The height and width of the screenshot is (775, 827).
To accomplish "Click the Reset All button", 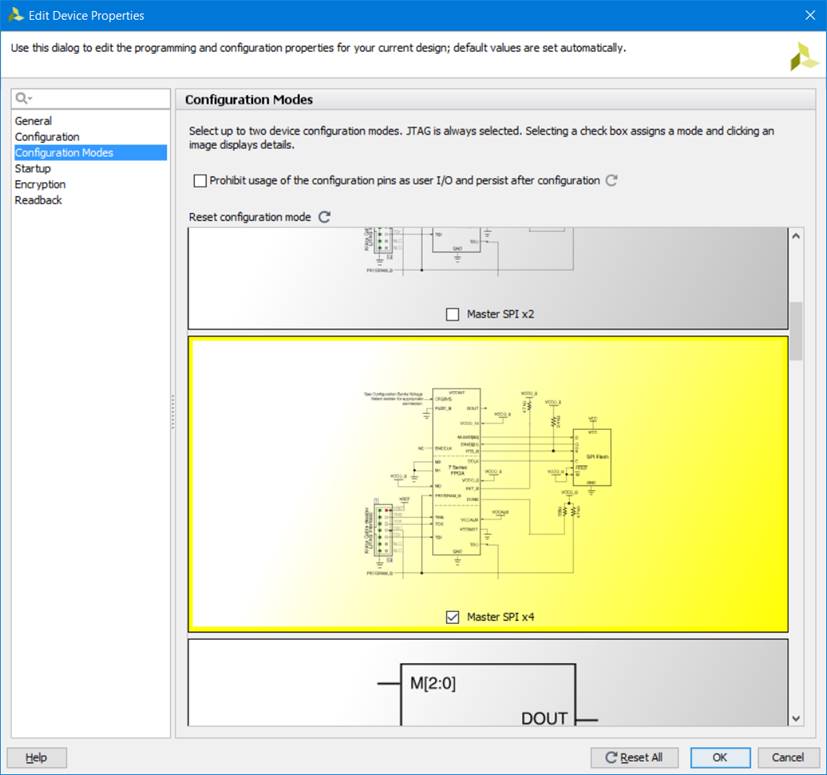I will [x=634, y=757].
